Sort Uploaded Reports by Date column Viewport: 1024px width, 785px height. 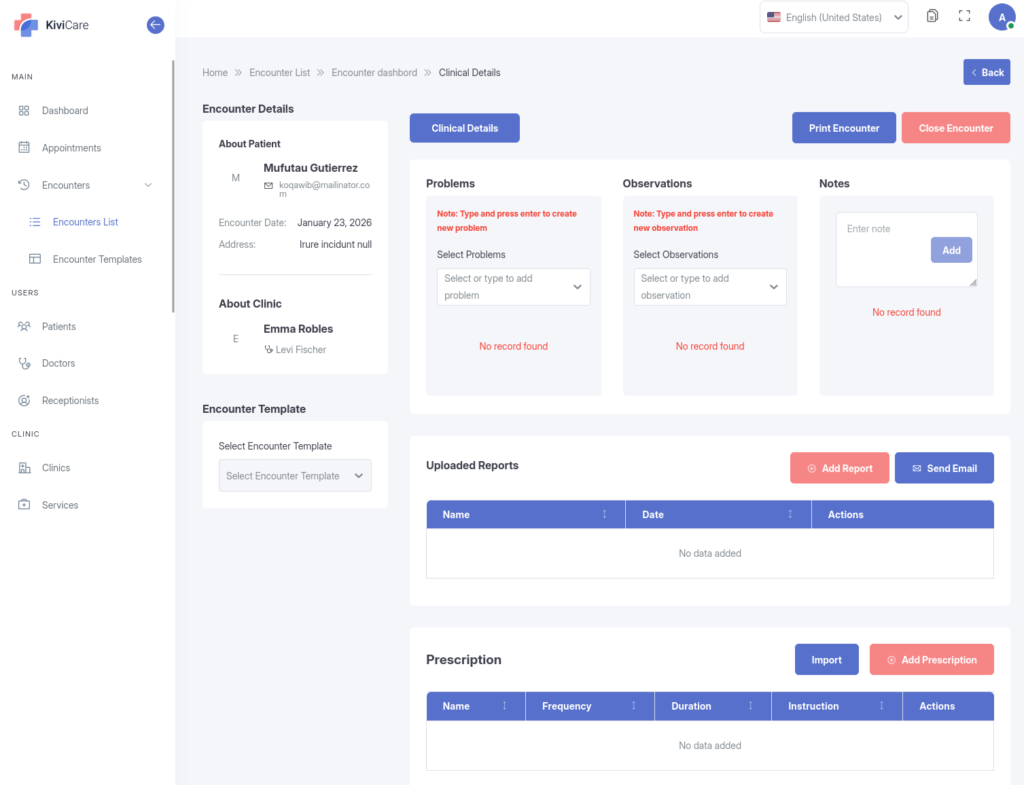coord(790,515)
